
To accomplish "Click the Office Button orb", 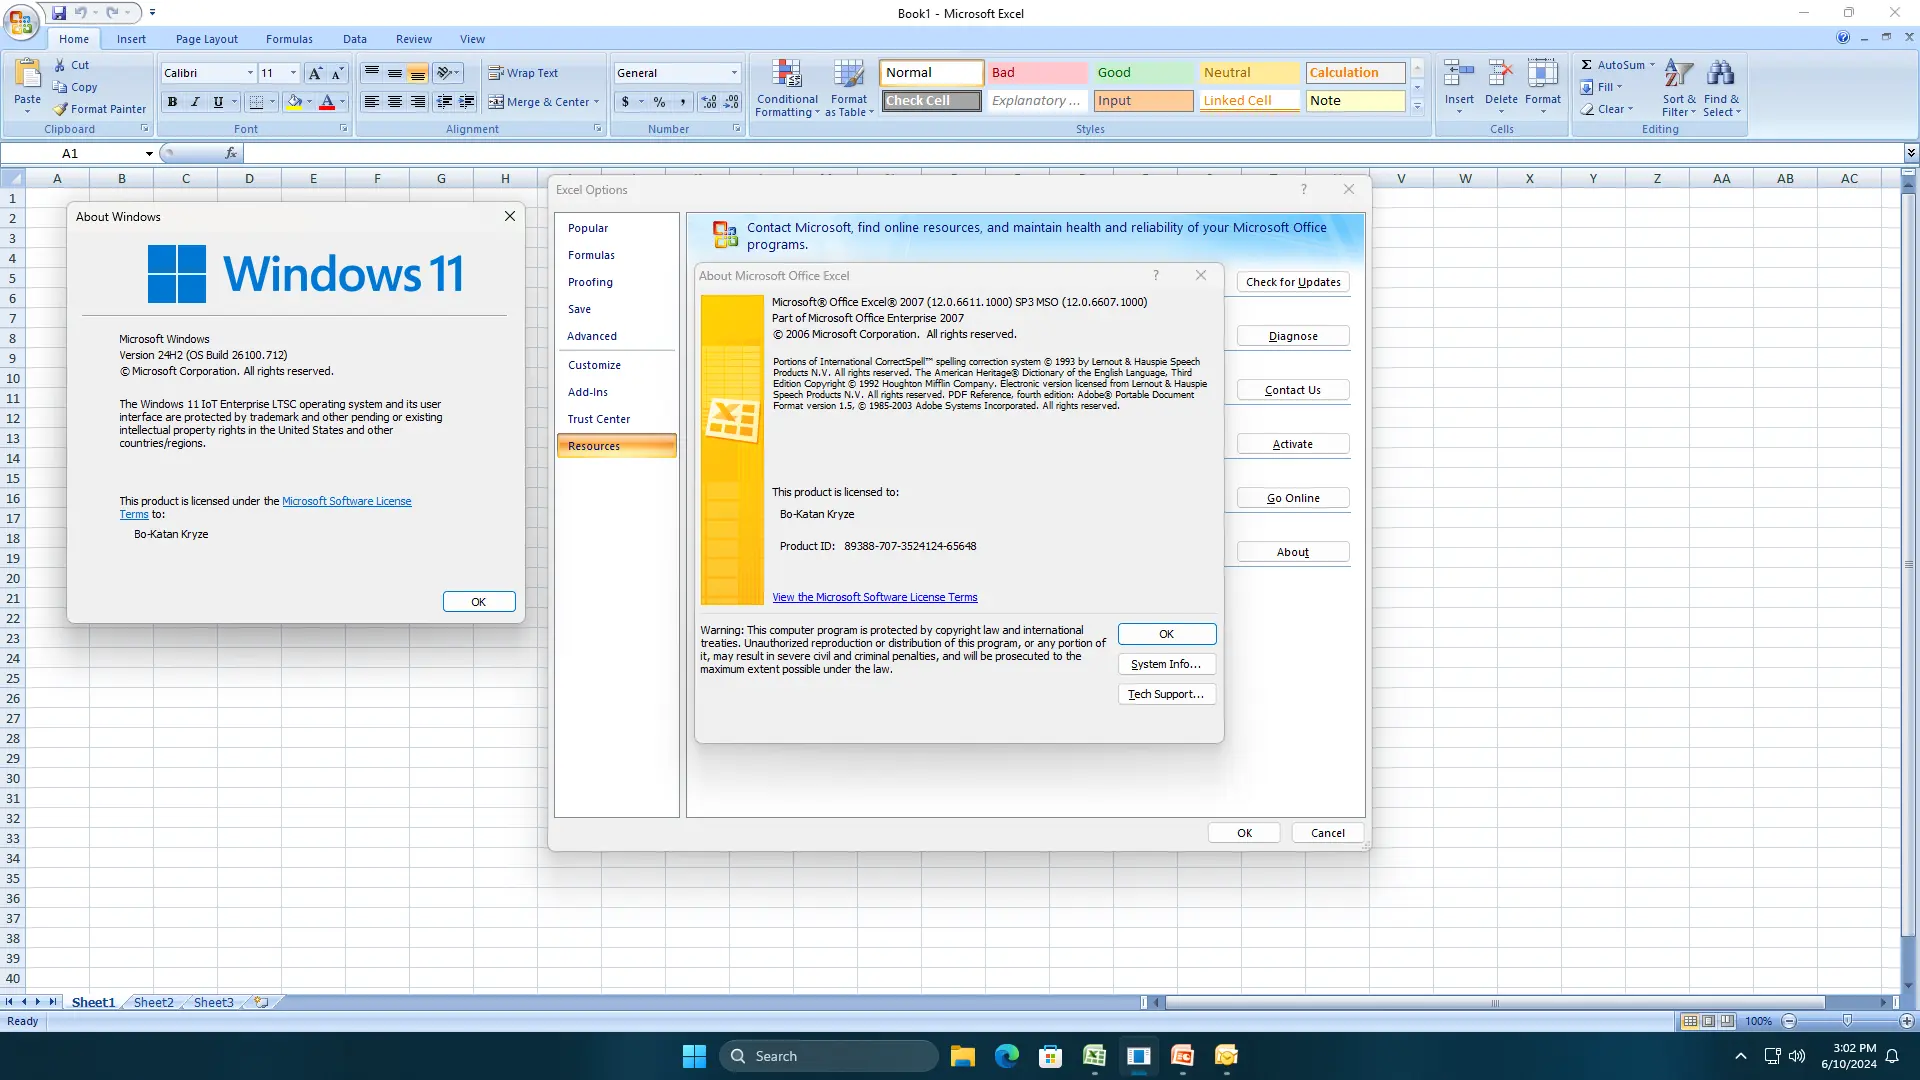I will click(x=21, y=21).
